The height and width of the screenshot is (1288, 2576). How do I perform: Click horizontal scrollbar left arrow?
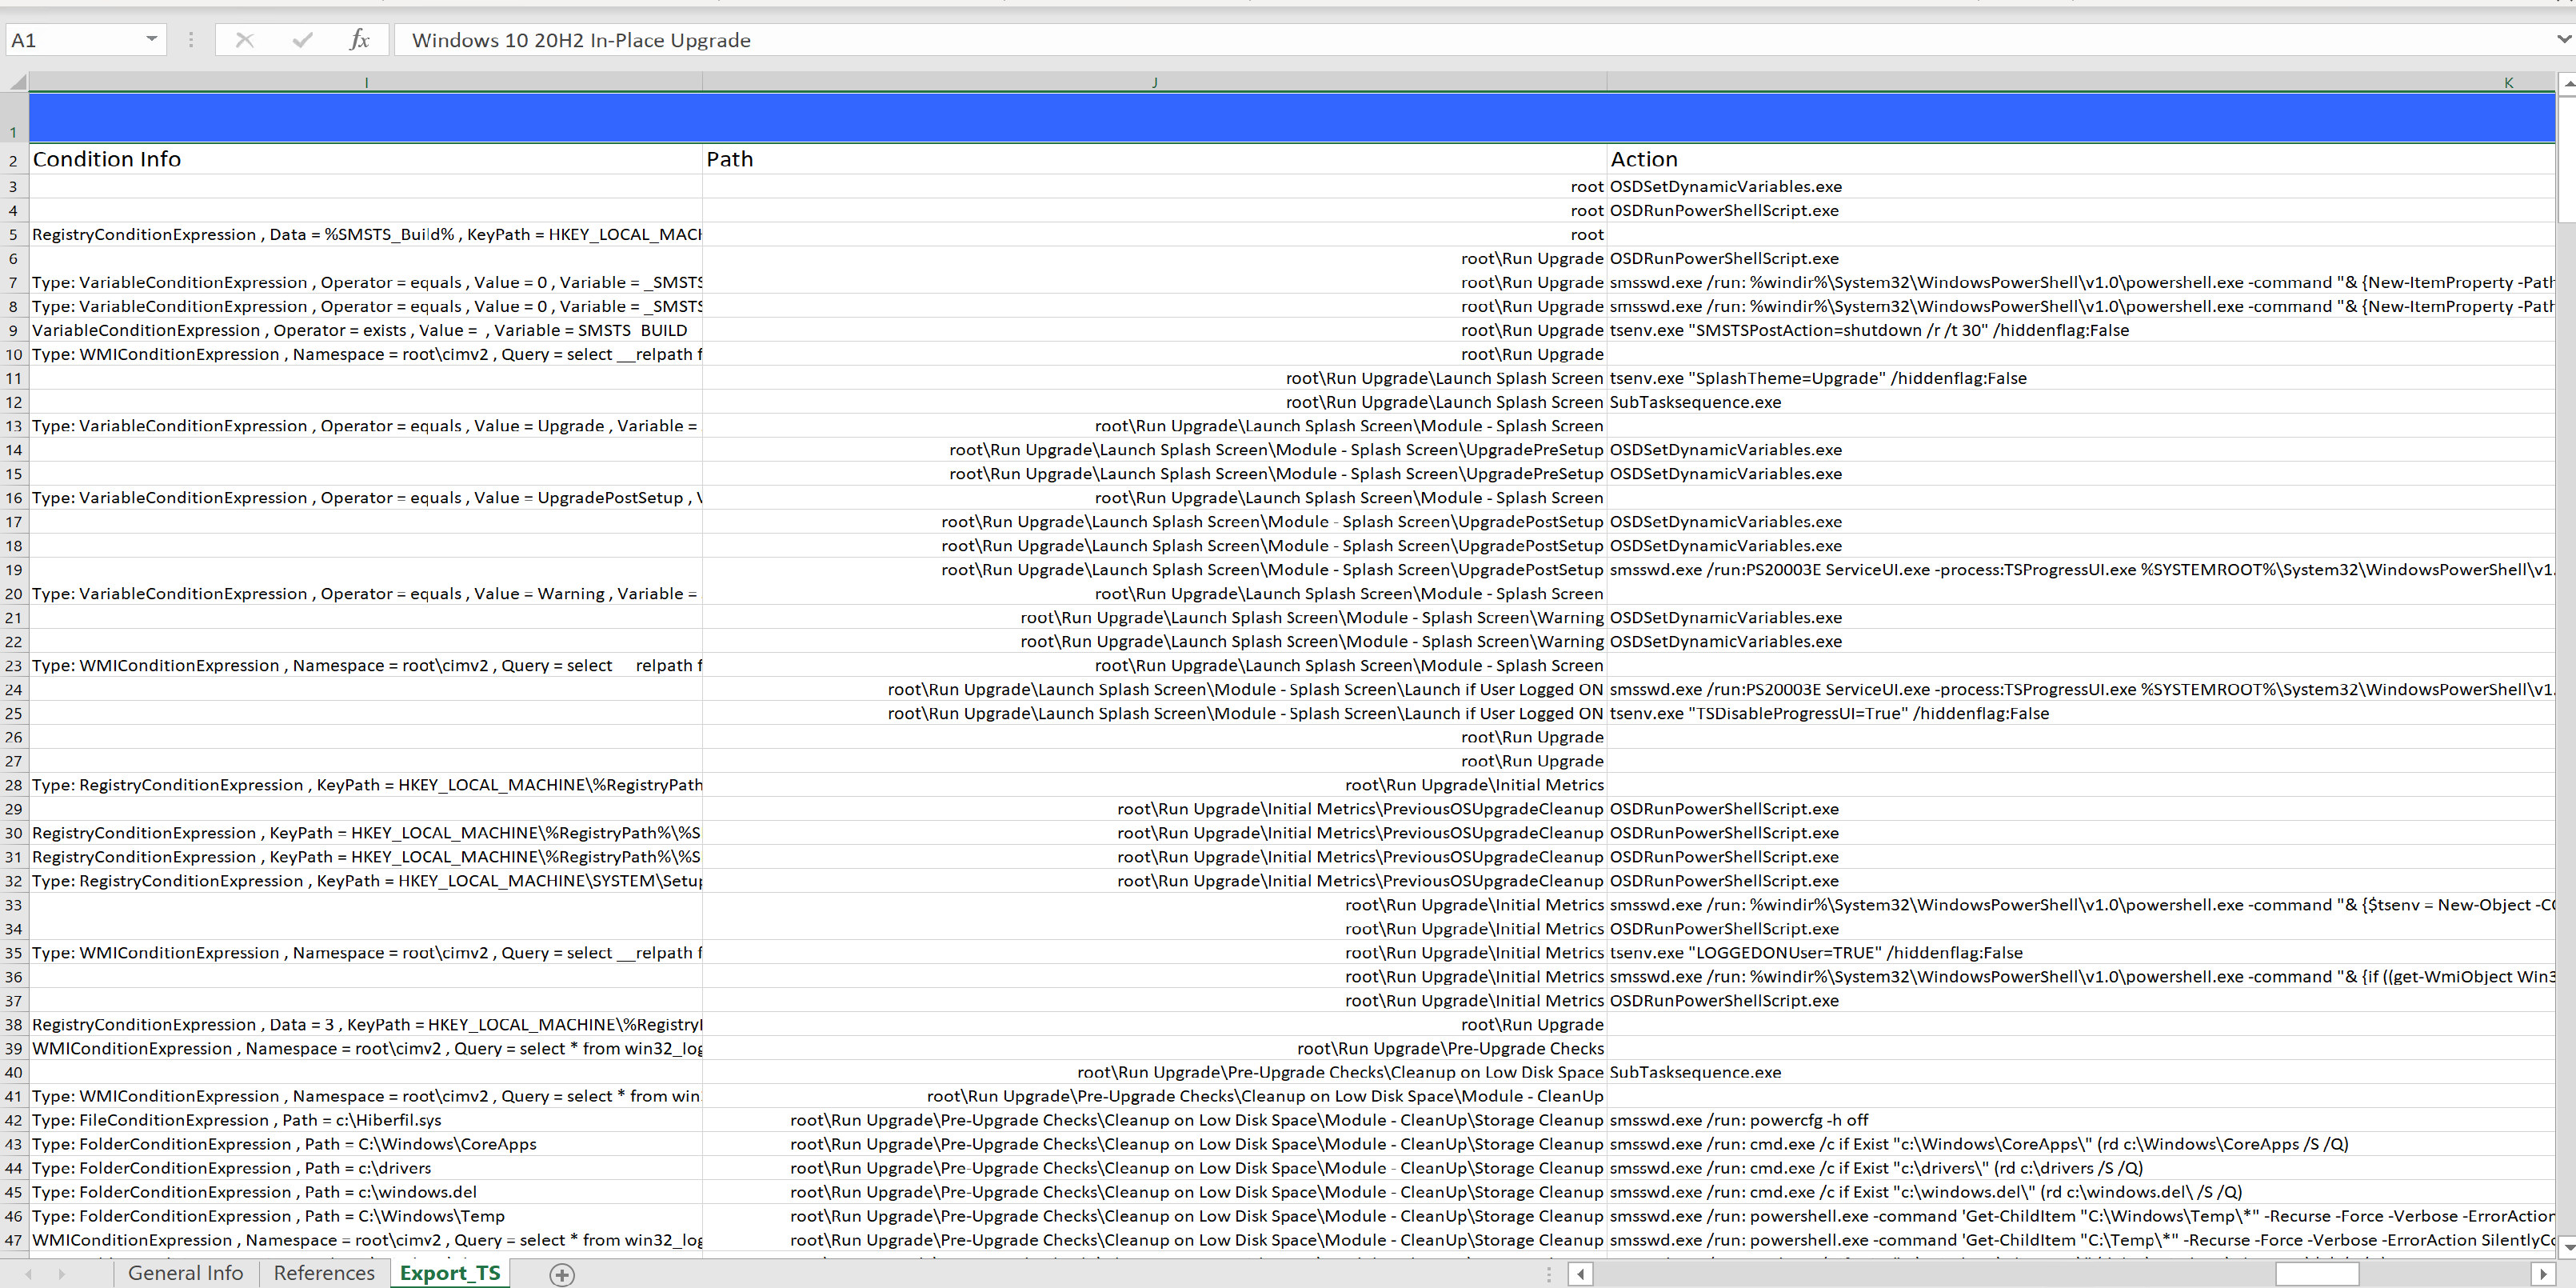coord(1580,1274)
